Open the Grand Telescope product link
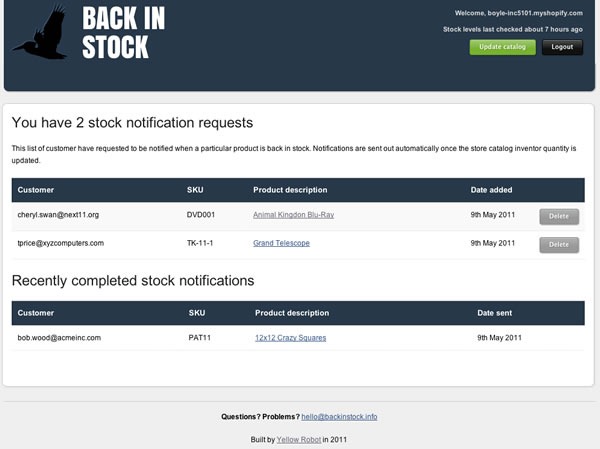The height and width of the screenshot is (449, 600). pyautogui.click(x=281, y=243)
